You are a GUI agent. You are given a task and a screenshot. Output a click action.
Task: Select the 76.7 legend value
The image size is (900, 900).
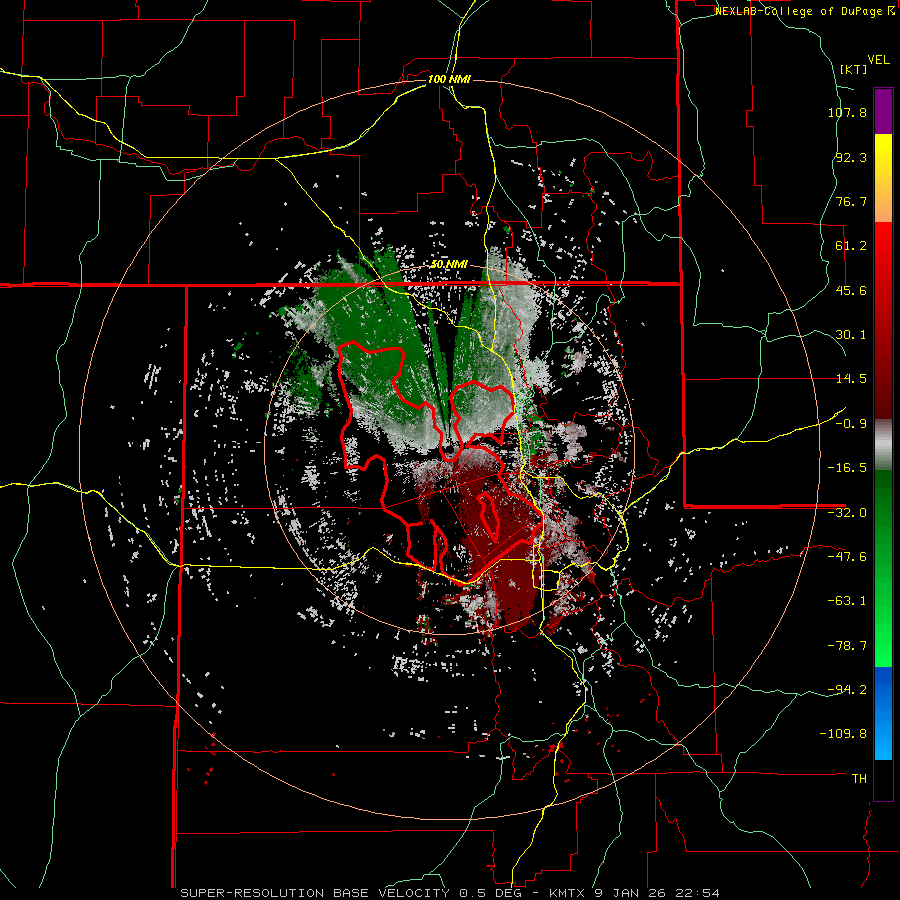pos(851,201)
